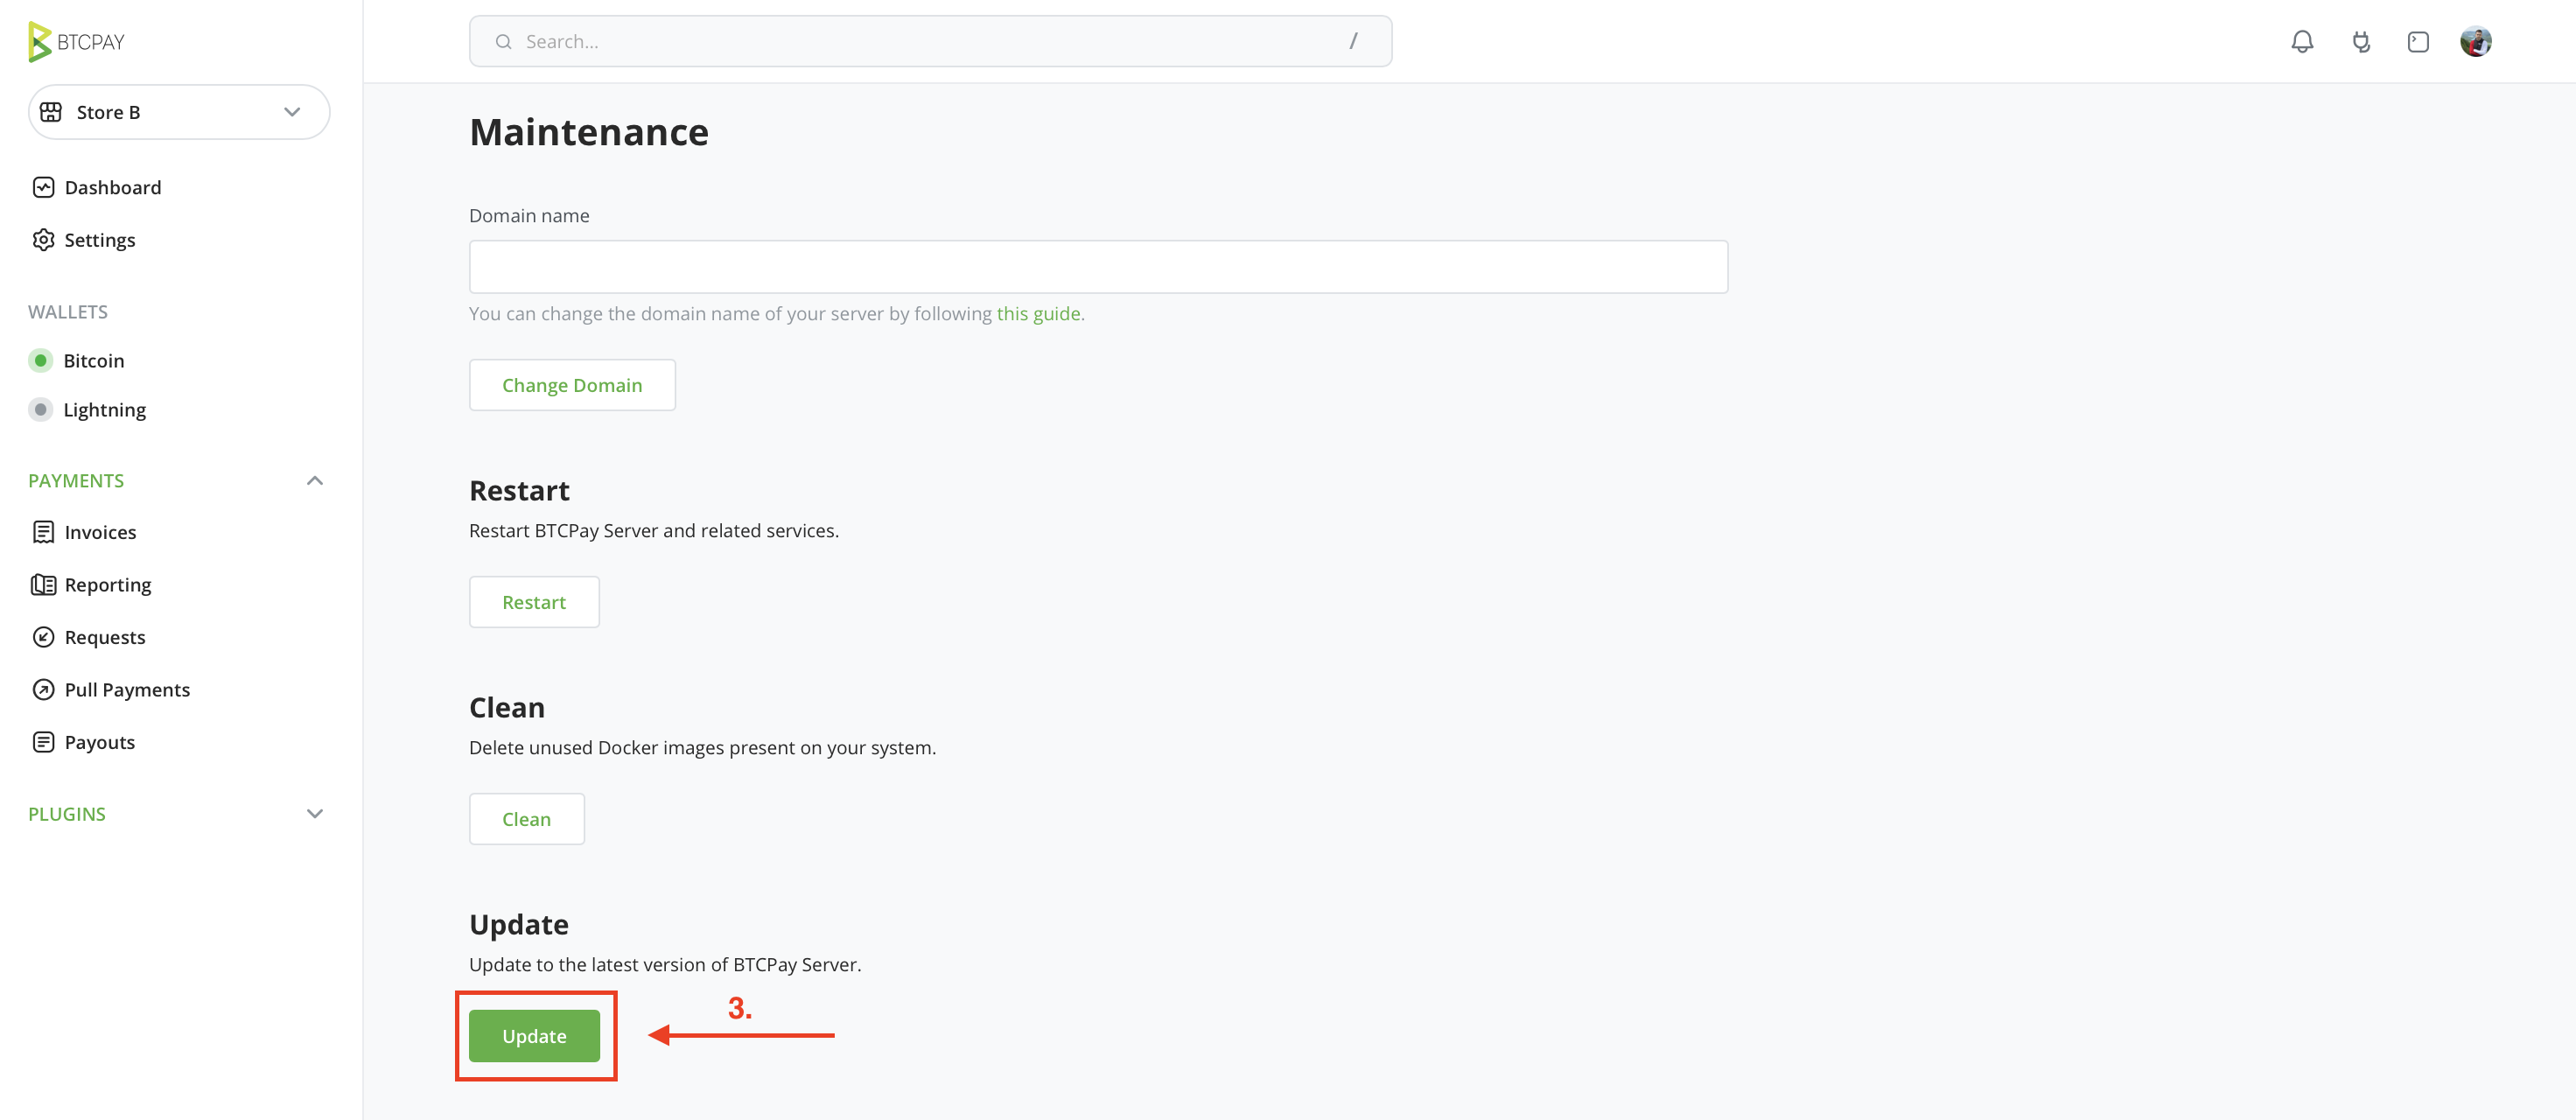Click the Change Domain button
Image resolution: width=2576 pixels, height=1120 pixels.
click(x=572, y=385)
